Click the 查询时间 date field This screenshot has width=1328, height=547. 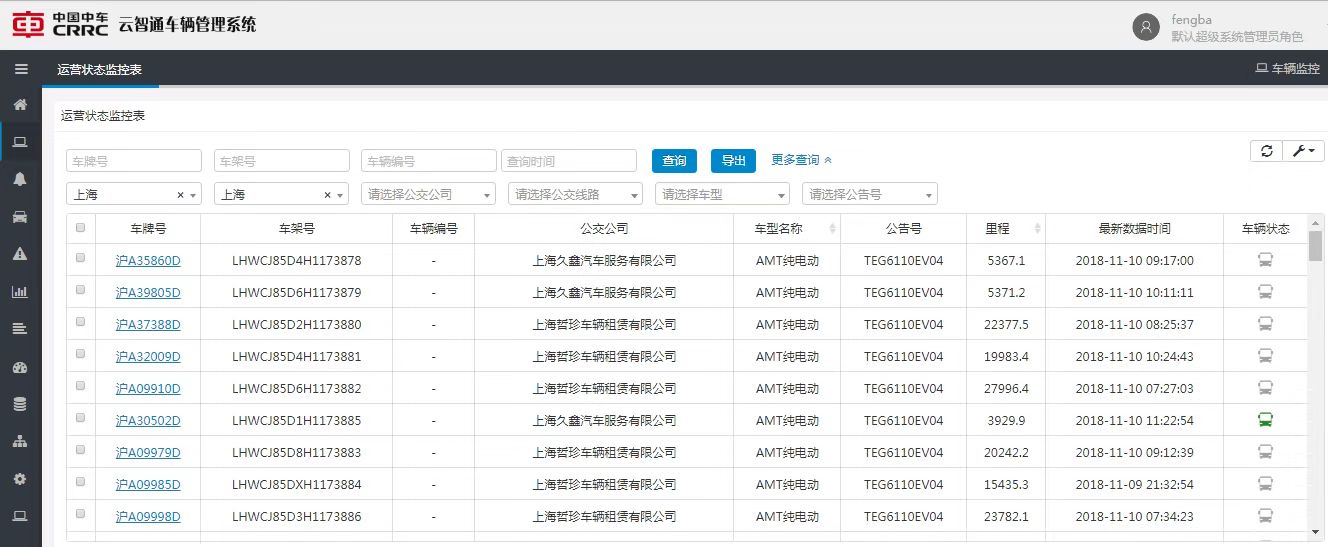(568, 161)
